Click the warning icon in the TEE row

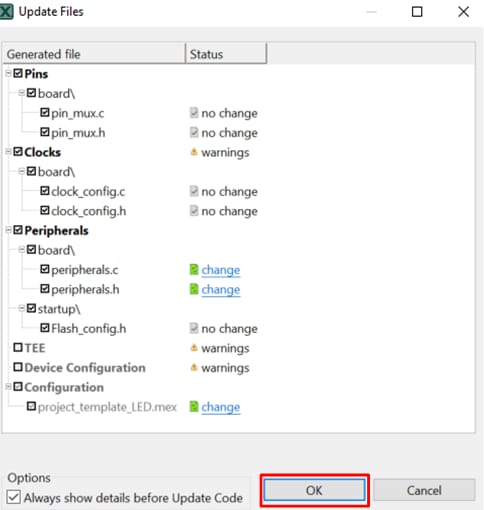(x=194, y=348)
